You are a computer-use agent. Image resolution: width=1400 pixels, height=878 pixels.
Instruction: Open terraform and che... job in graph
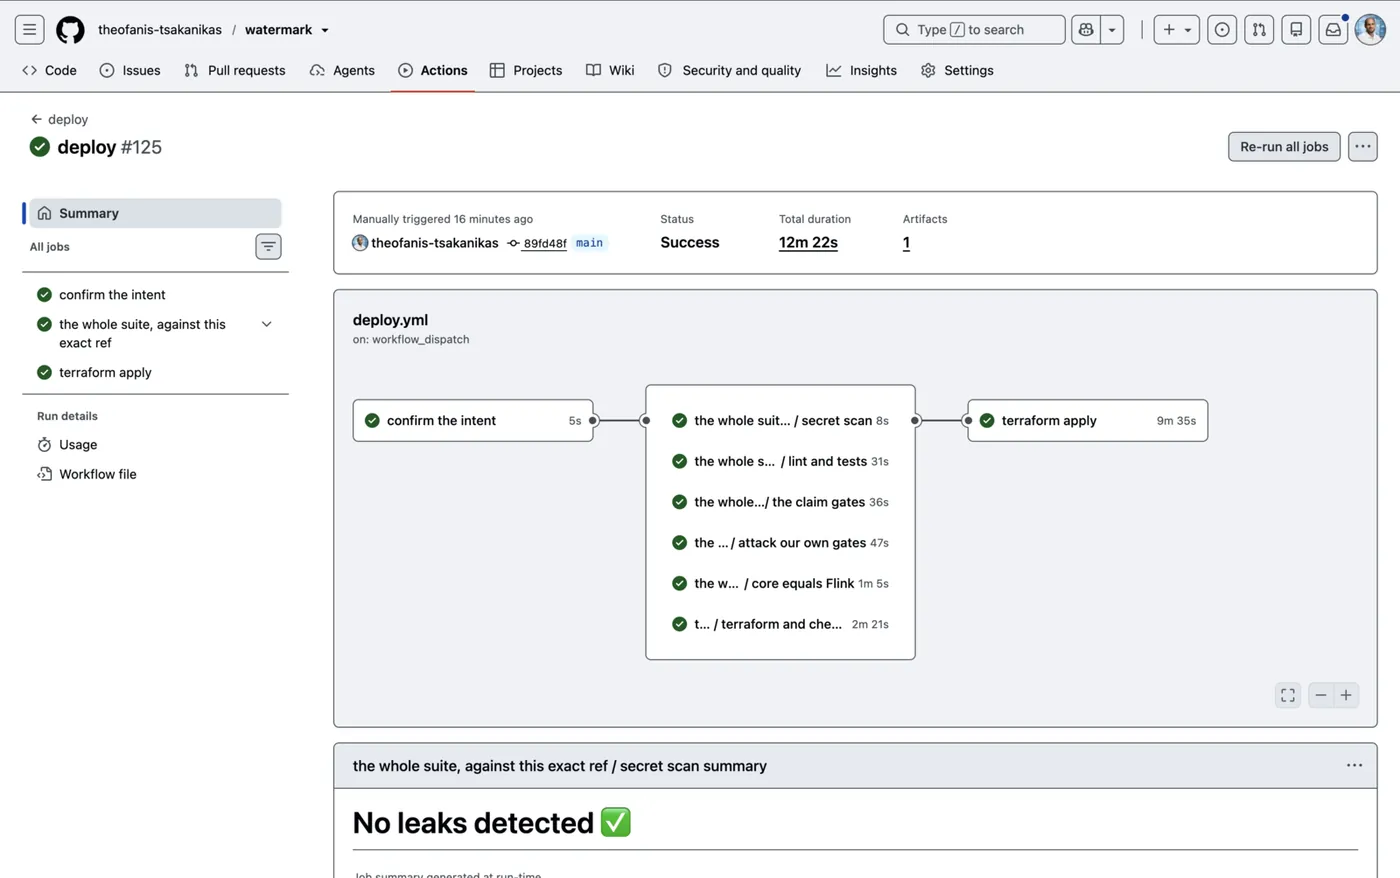click(780, 624)
